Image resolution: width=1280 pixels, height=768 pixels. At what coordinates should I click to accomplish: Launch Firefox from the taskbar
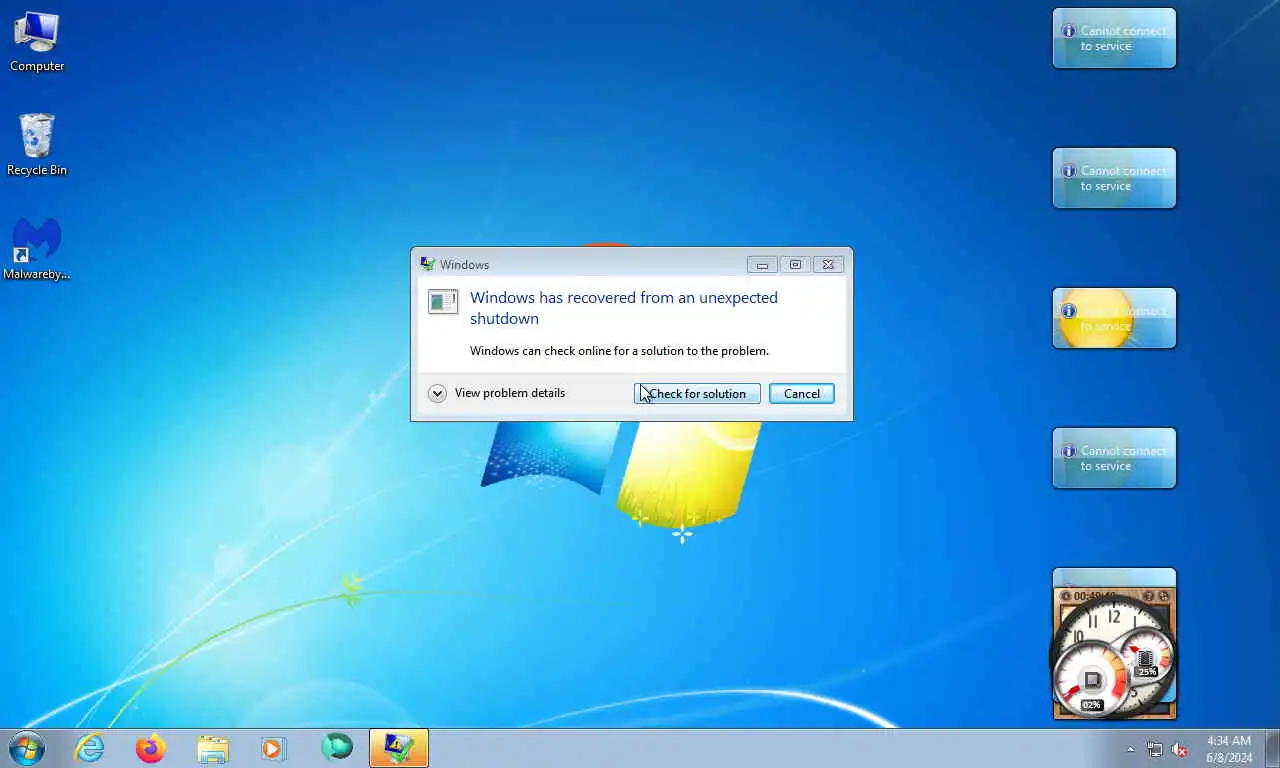[151, 748]
